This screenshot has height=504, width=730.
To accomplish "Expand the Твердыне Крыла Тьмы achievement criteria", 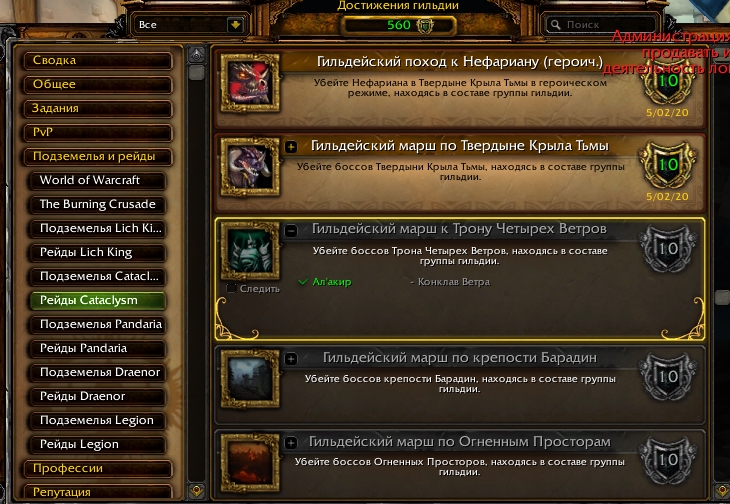I will coord(291,147).
